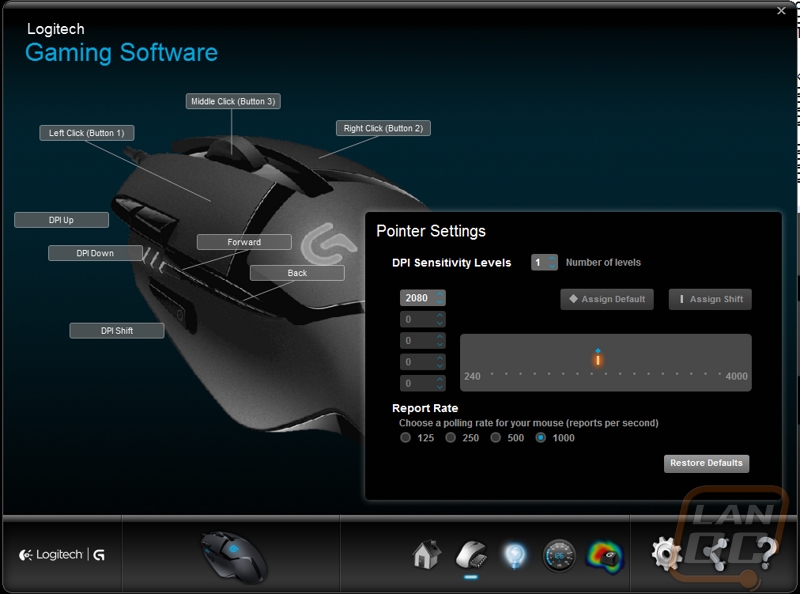800x594 pixels.
Task: Click the Pointer Settings title
Action: pos(431,231)
